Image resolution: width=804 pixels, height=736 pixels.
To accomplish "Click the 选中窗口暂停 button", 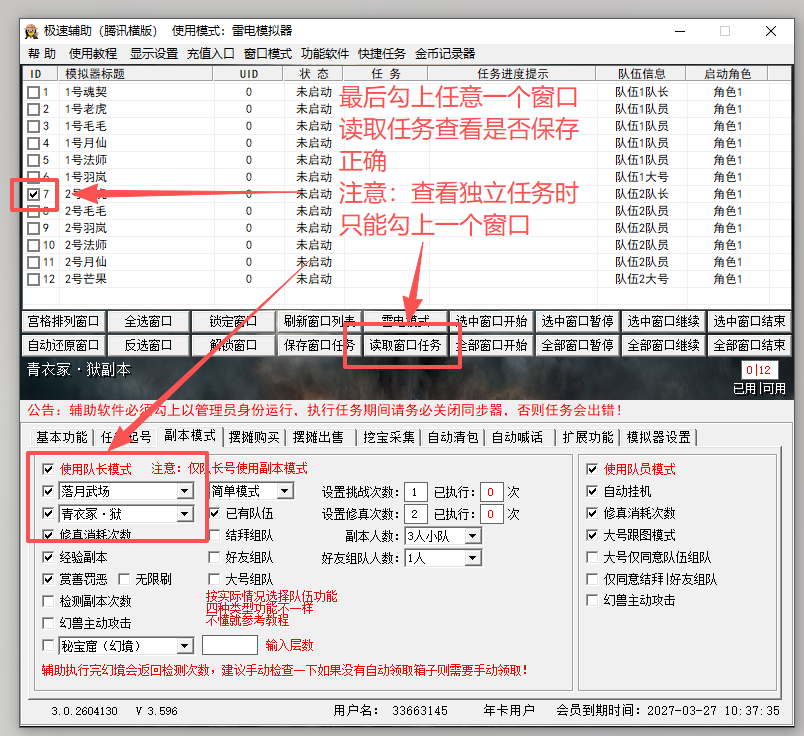I will tap(577, 322).
